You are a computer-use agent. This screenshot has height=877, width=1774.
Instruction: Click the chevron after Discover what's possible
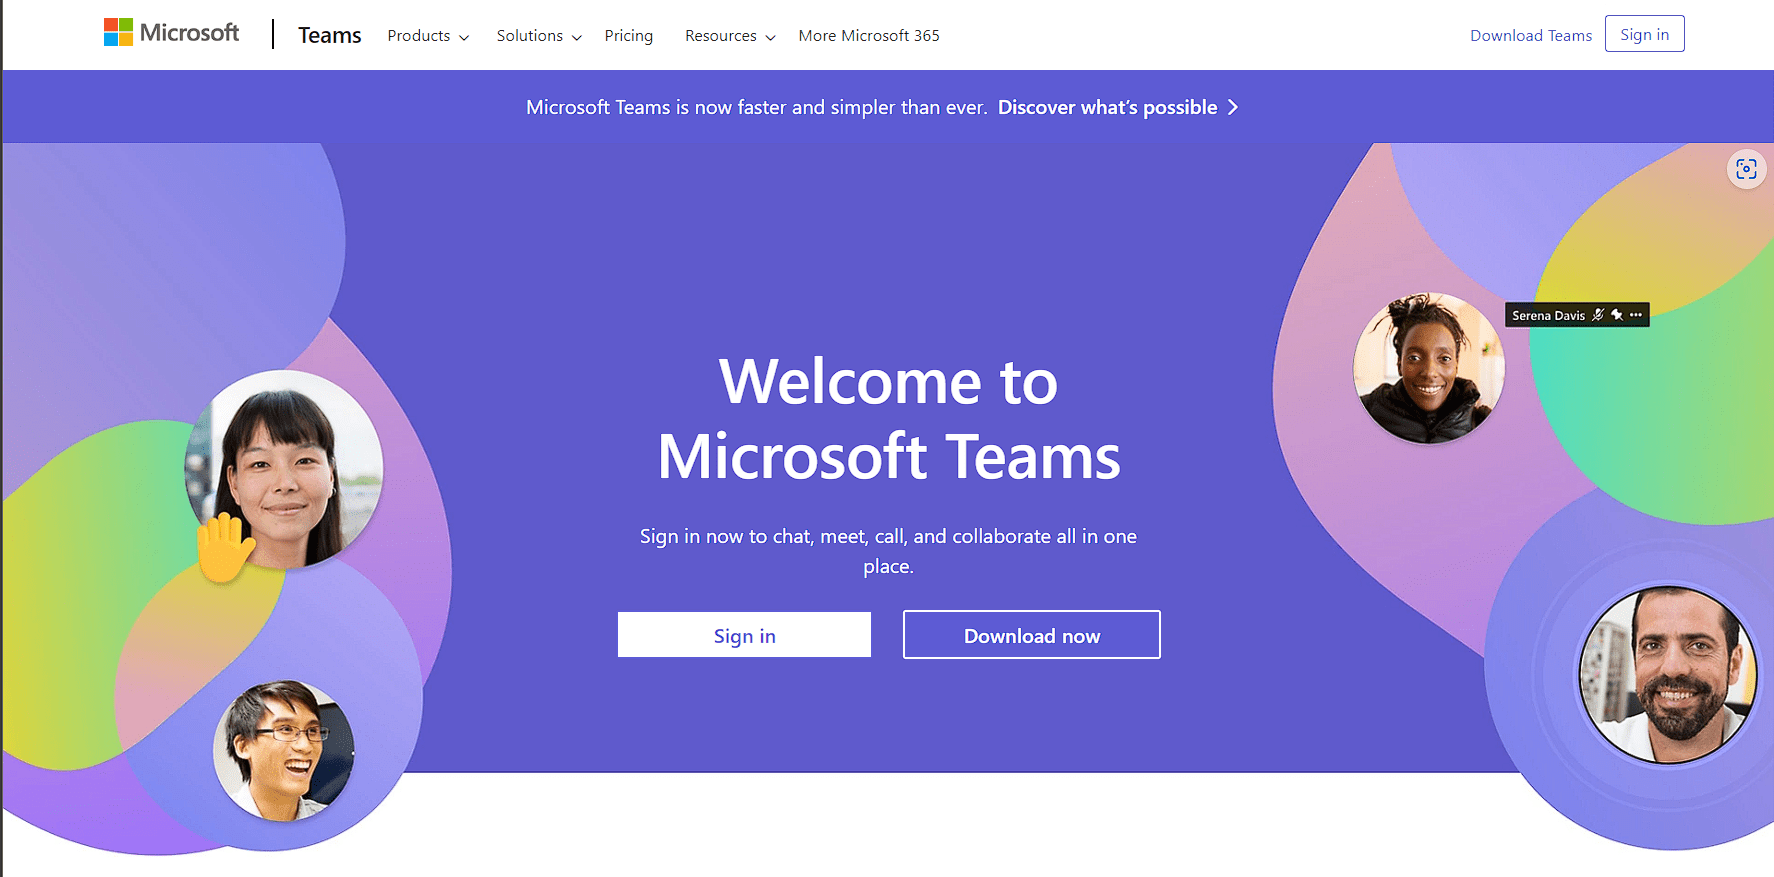tap(1233, 107)
